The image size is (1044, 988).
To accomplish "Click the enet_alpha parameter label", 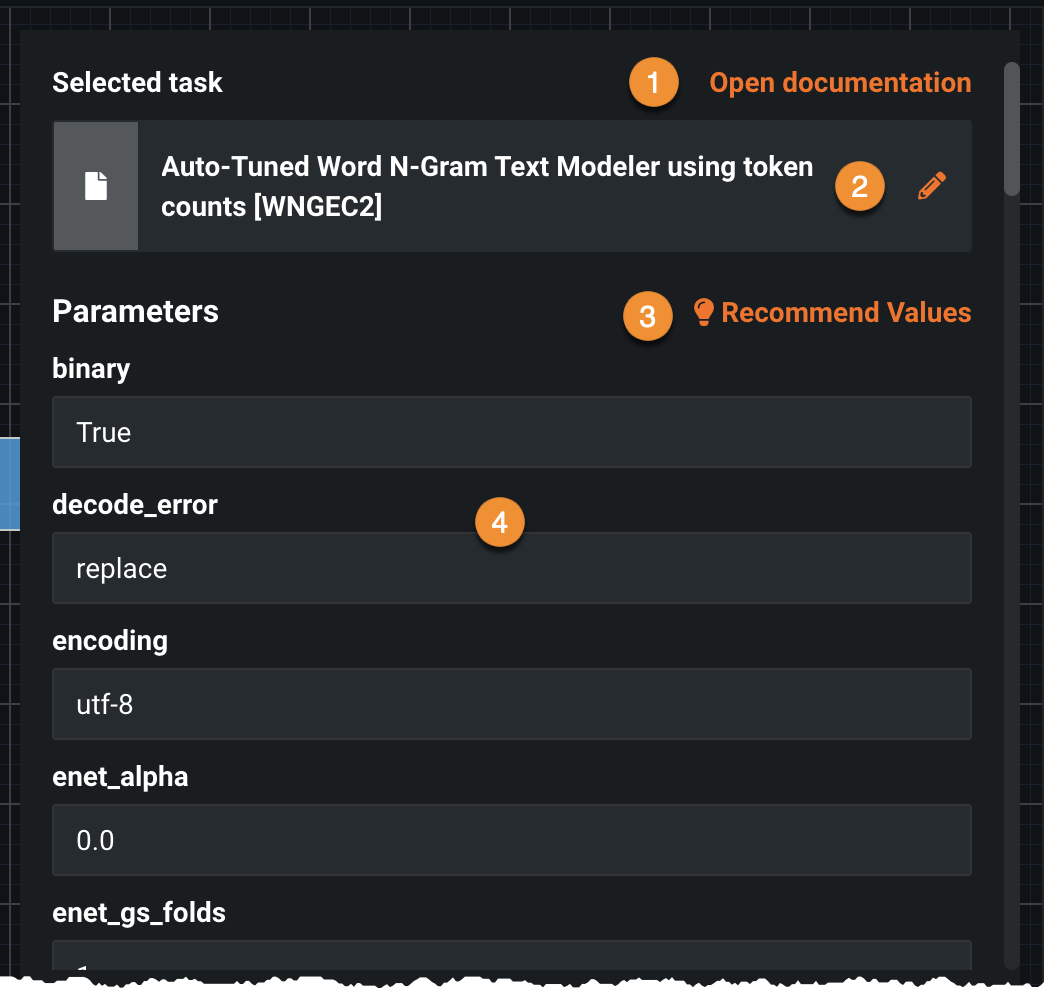I will (x=120, y=776).
